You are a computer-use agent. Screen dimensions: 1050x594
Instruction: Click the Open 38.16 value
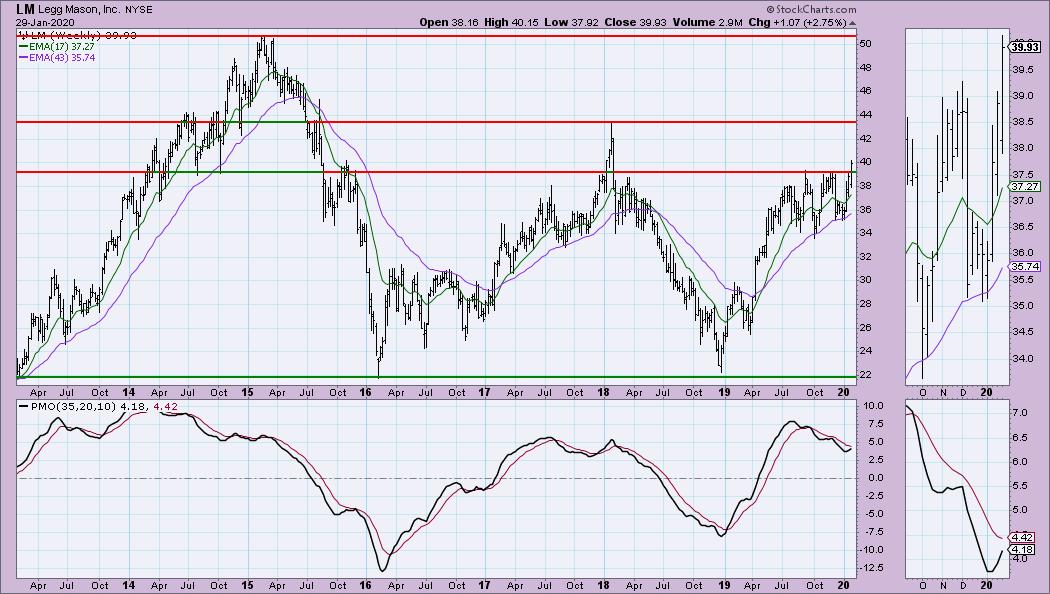click(x=450, y=22)
